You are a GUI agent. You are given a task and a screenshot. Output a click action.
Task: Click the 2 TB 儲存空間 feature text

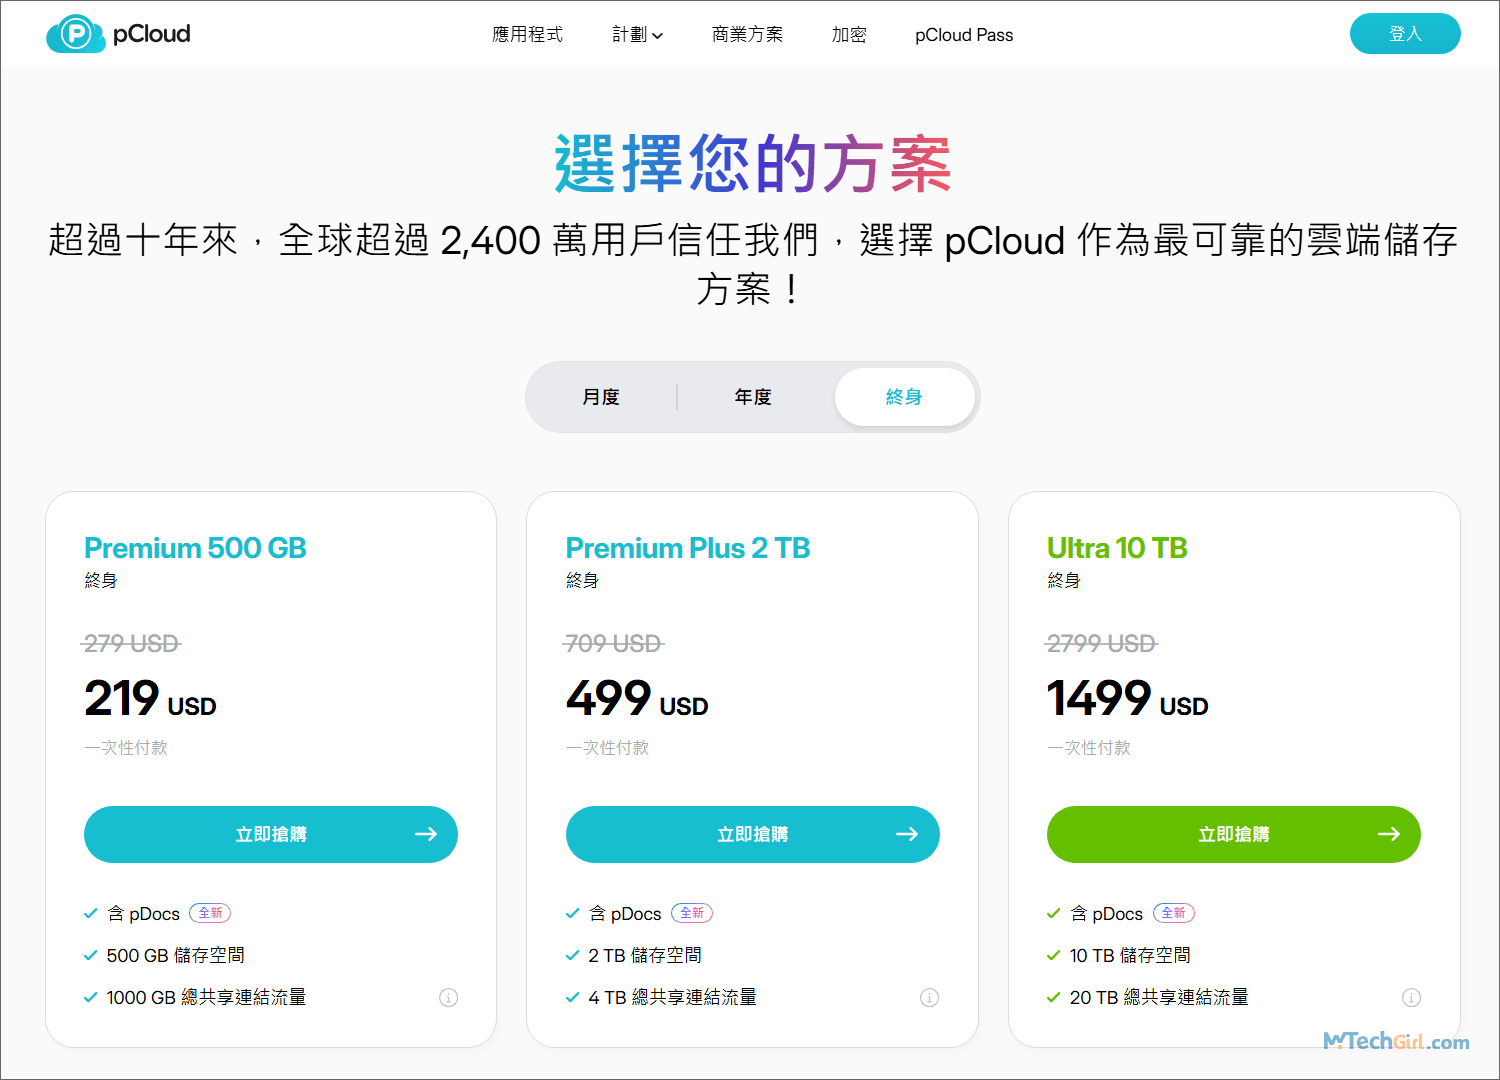click(645, 955)
